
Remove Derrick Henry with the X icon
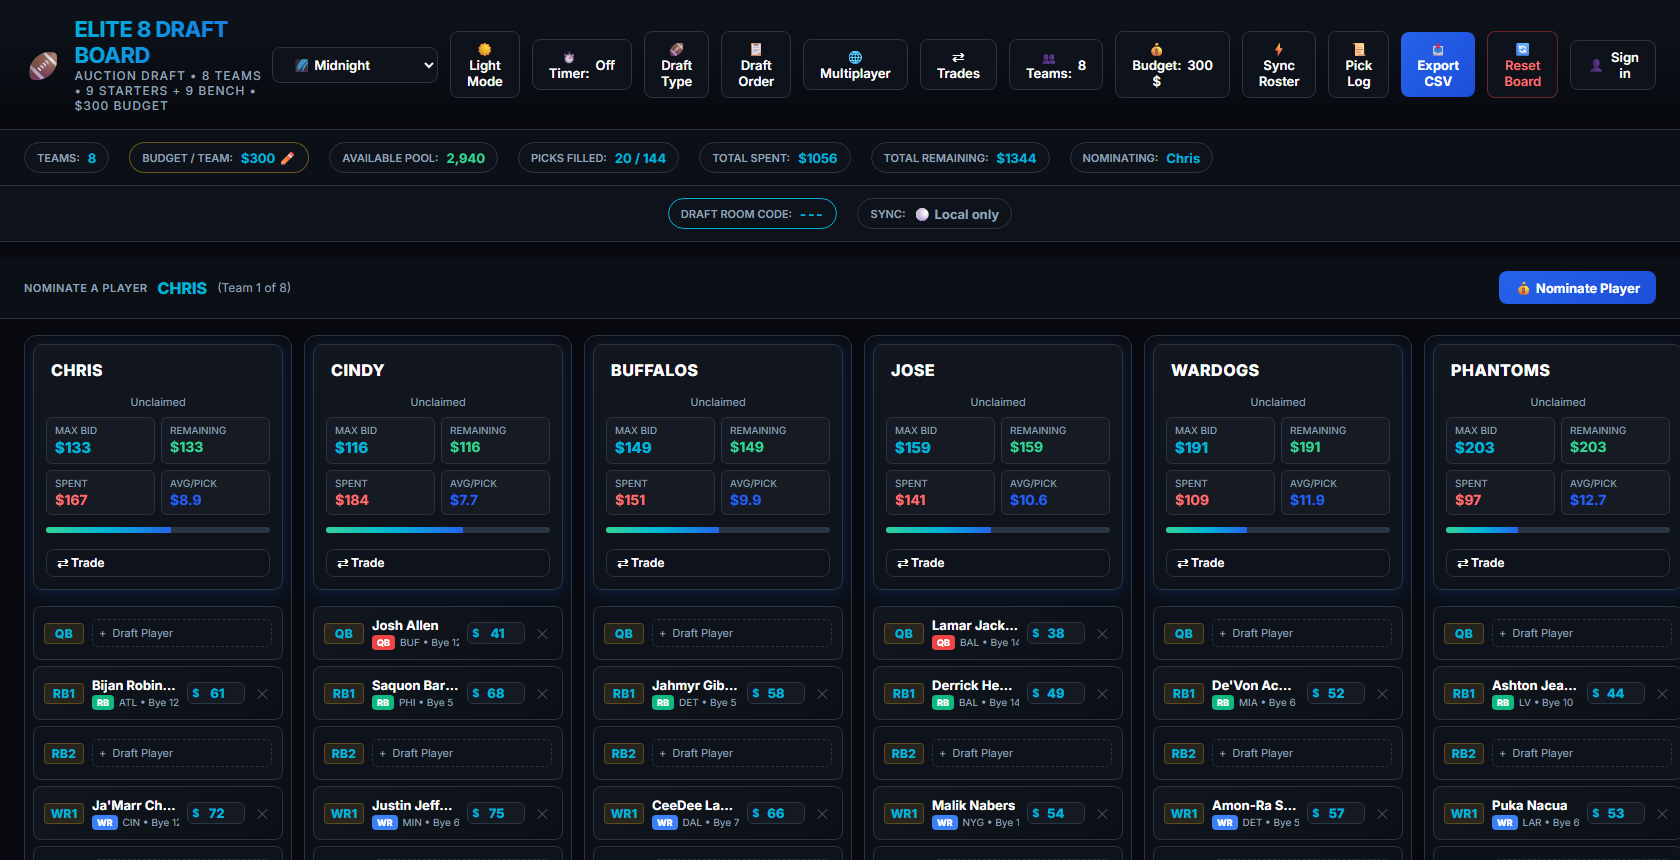pyautogui.click(x=1102, y=694)
